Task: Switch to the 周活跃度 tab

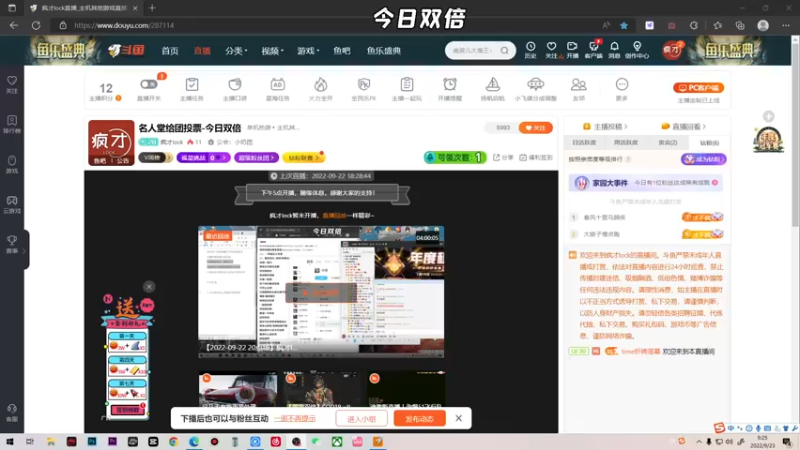Action: point(626,143)
